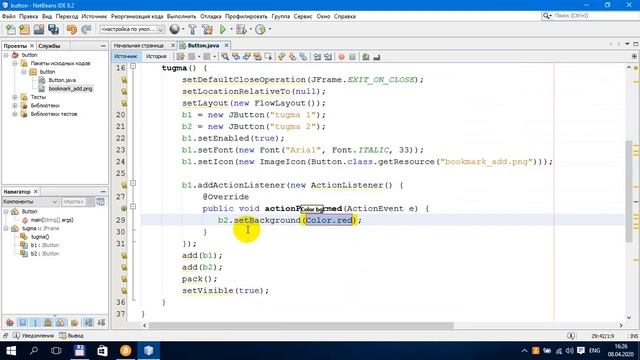Click the editor vertical scrollbar thumb
640x360 pixels.
click(629, 191)
